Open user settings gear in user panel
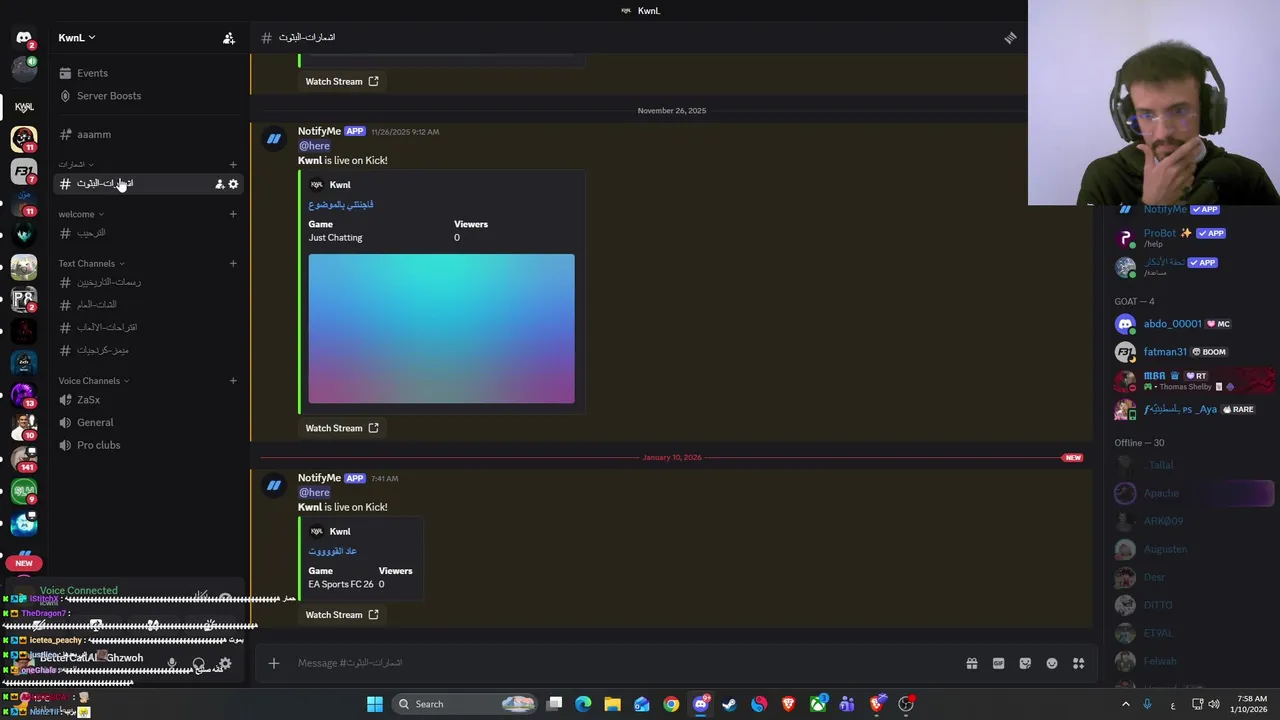1280x720 pixels. (225, 663)
